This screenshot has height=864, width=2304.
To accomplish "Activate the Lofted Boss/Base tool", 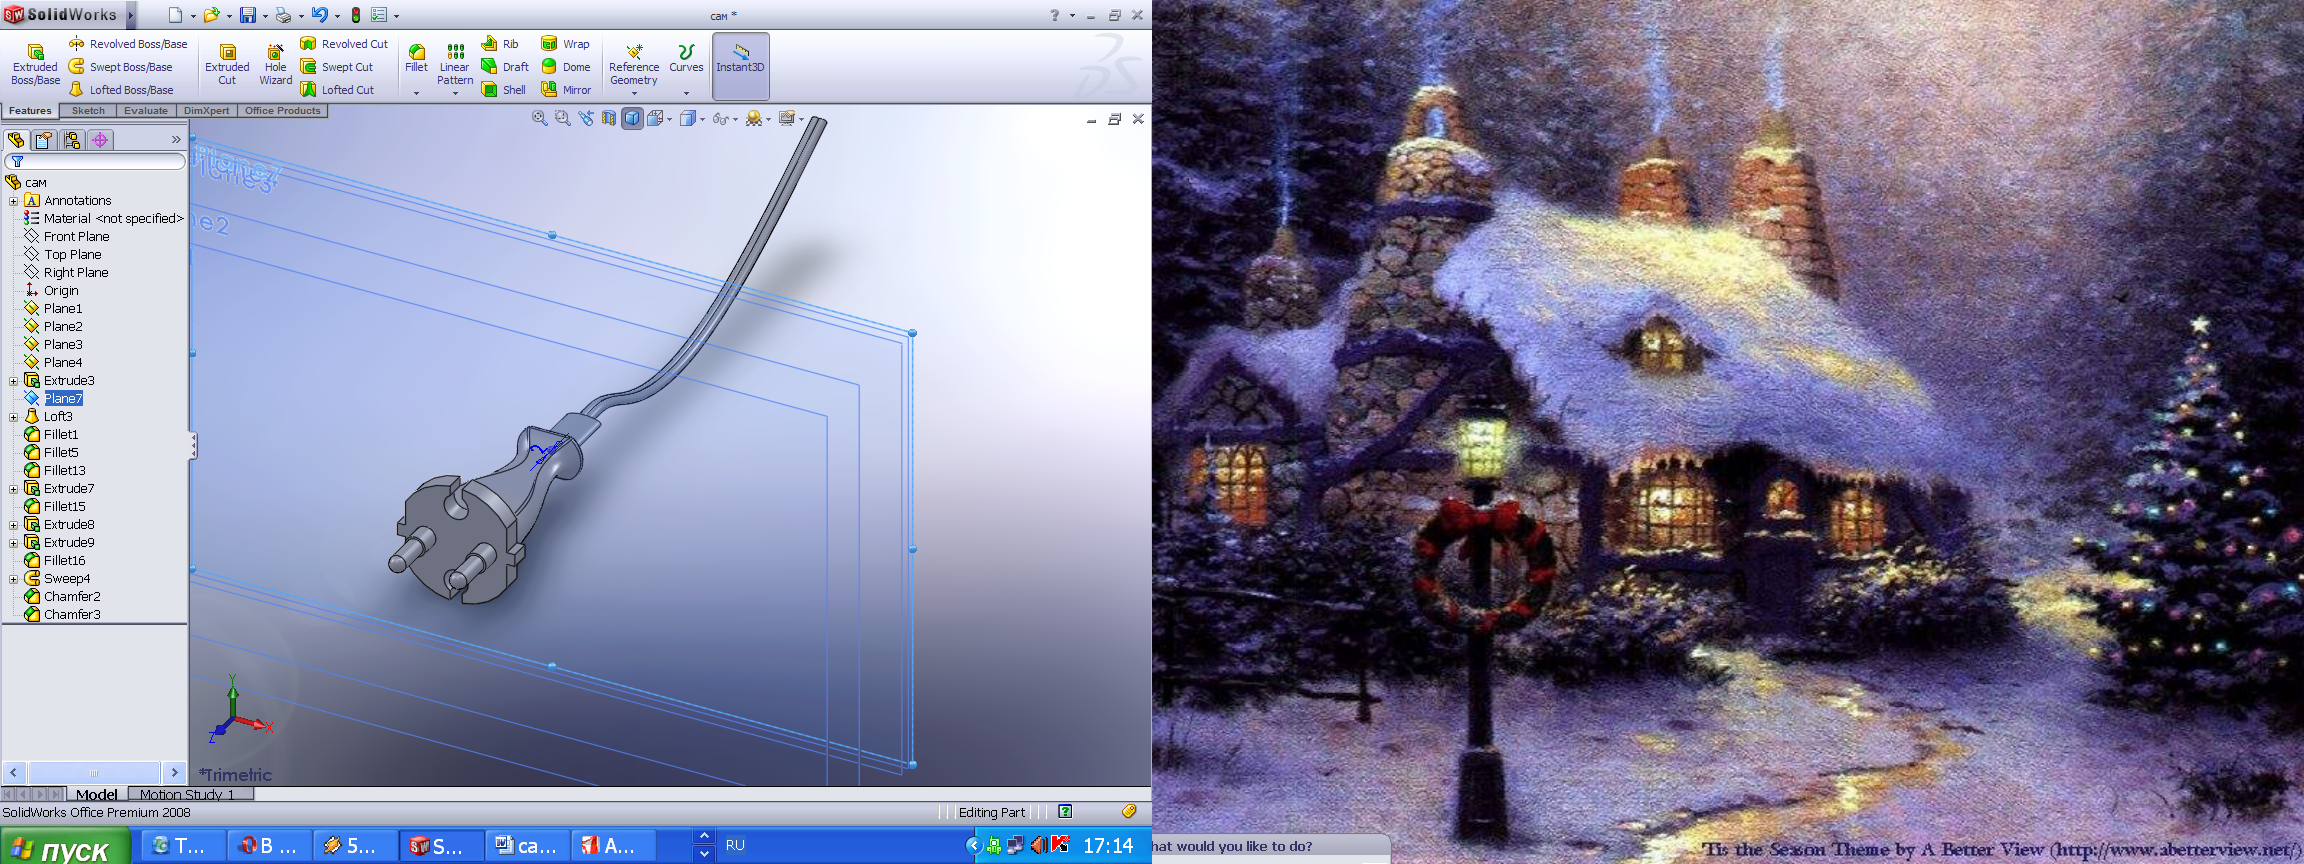I will (121, 90).
